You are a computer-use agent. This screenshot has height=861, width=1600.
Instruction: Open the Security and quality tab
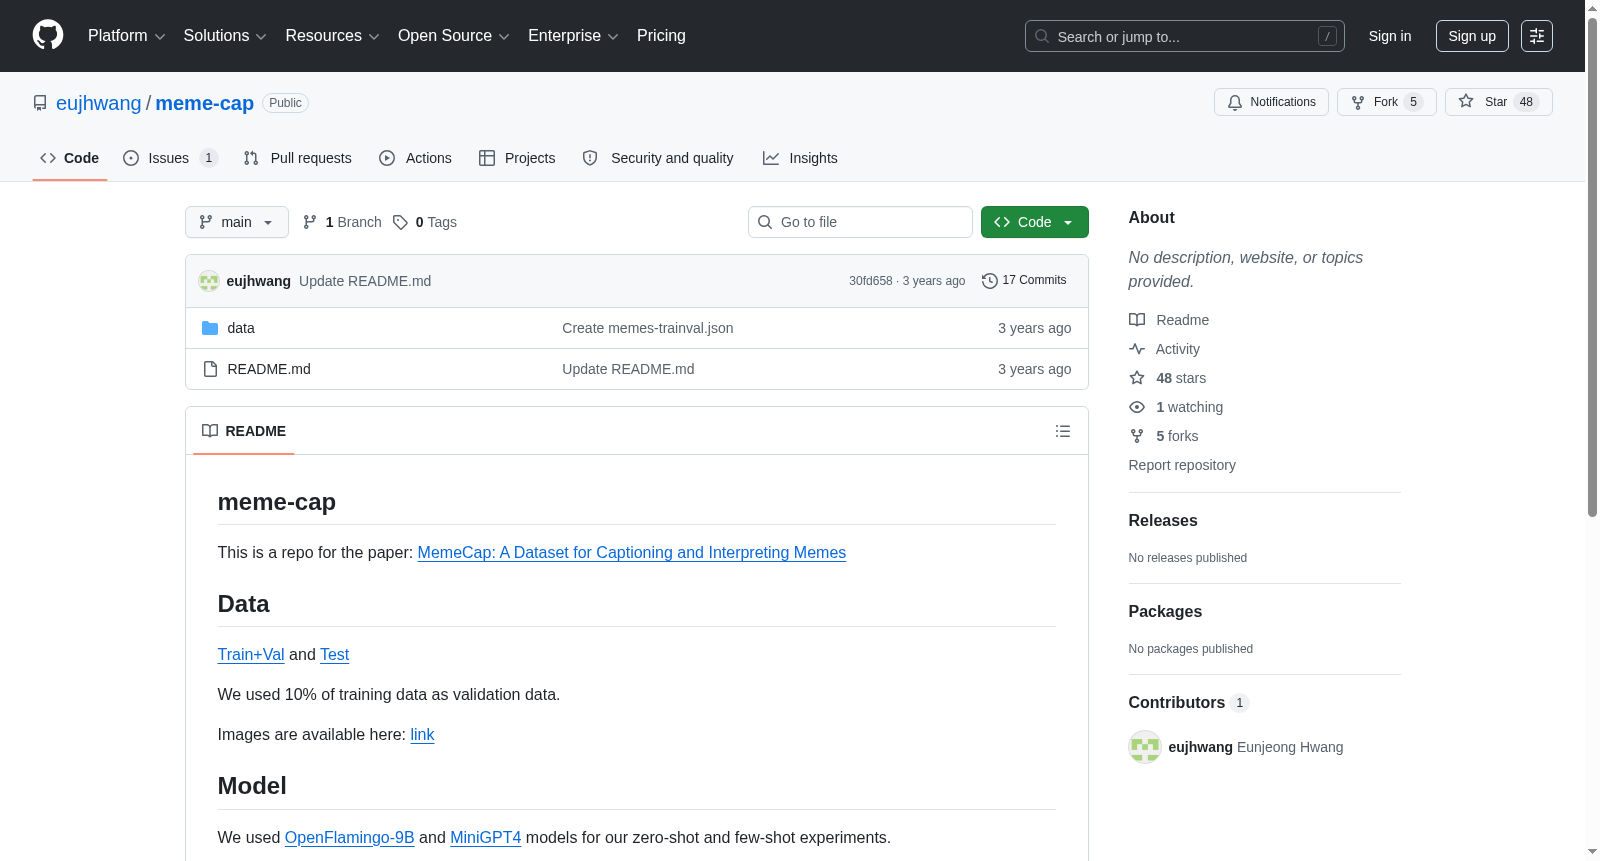coord(658,158)
